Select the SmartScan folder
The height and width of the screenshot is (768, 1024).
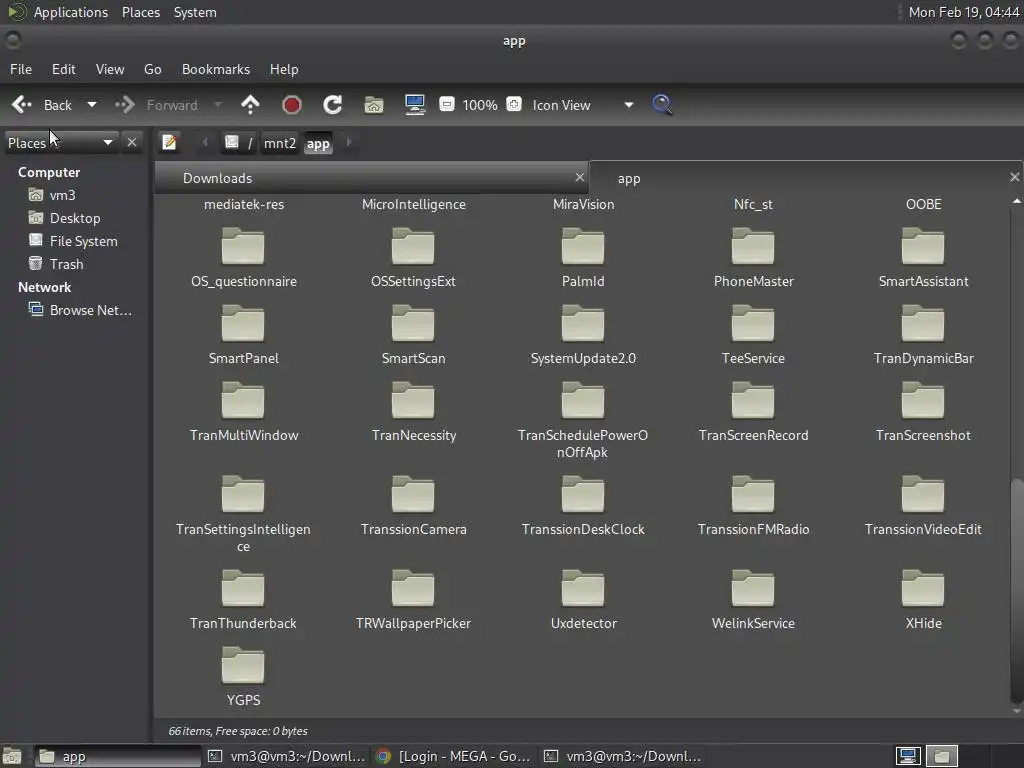pyautogui.click(x=413, y=334)
